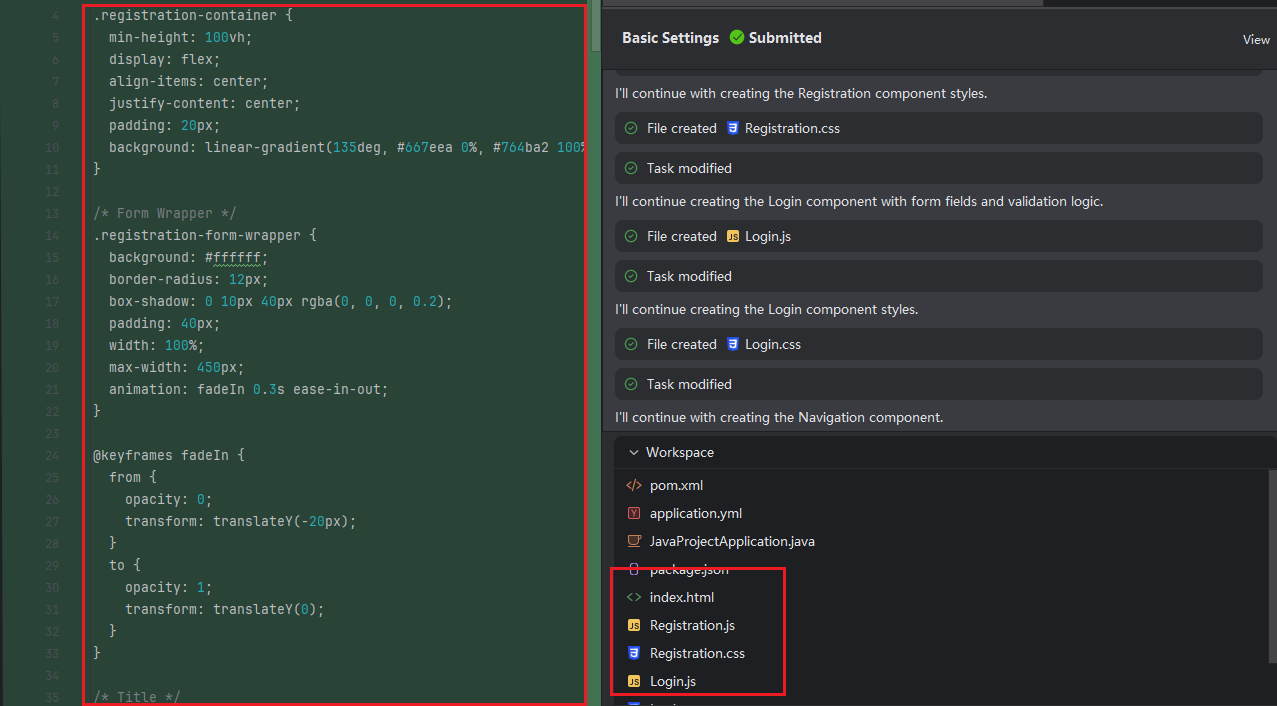
Task: Click the CSS icon beside Registration.css in Workspace
Action: tap(633, 653)
